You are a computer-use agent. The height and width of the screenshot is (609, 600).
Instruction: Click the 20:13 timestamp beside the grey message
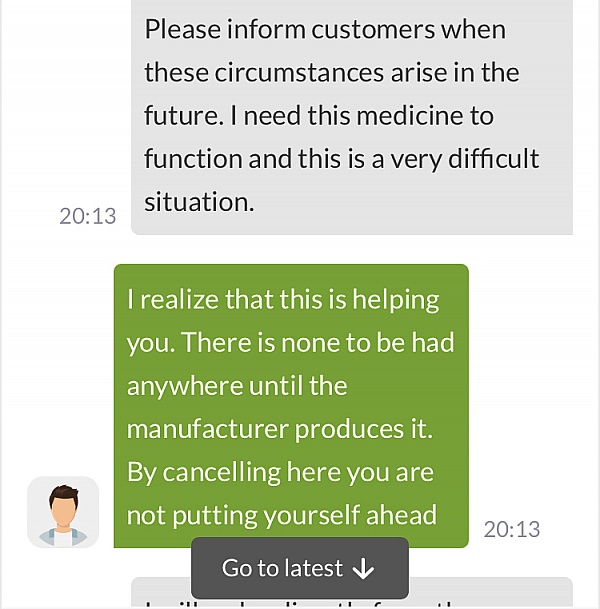pos(88,216)
